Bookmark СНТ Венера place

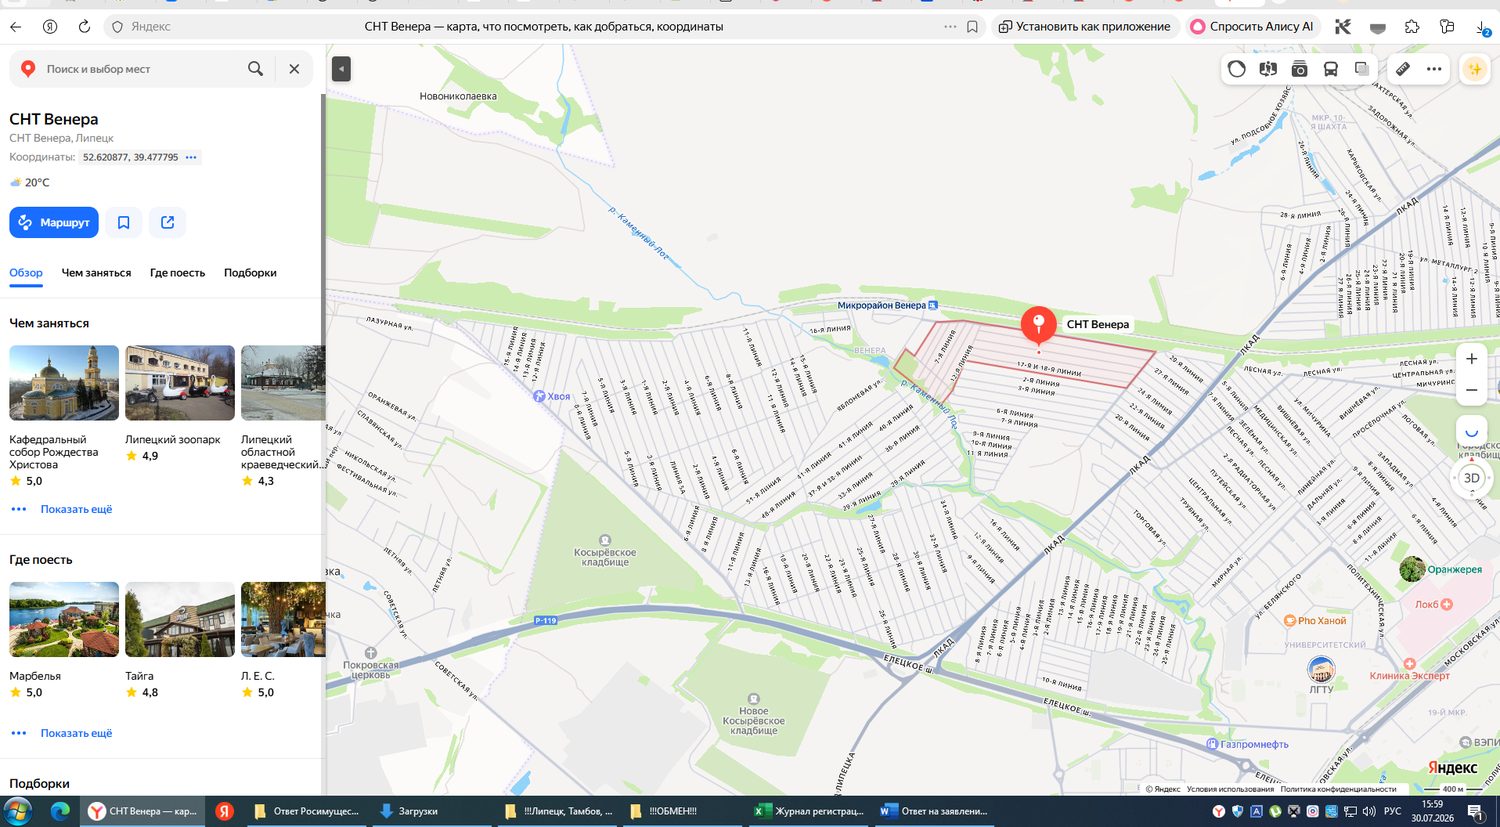[124, 222]
